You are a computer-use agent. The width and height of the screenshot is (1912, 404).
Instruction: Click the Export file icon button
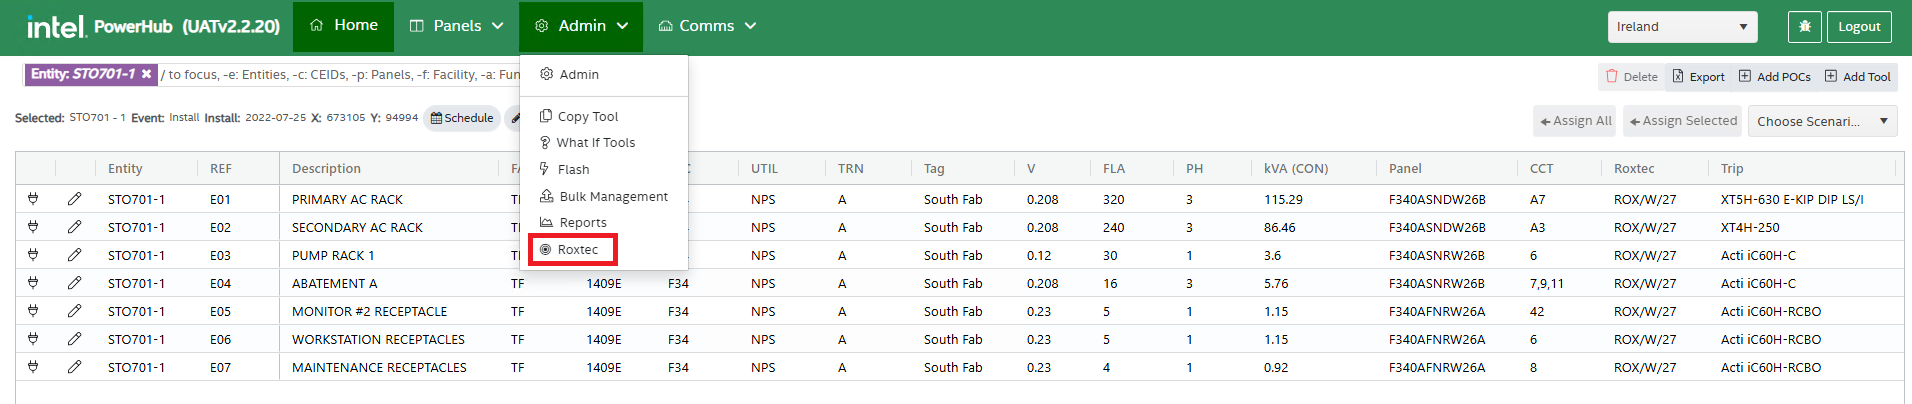[1698, 77]
